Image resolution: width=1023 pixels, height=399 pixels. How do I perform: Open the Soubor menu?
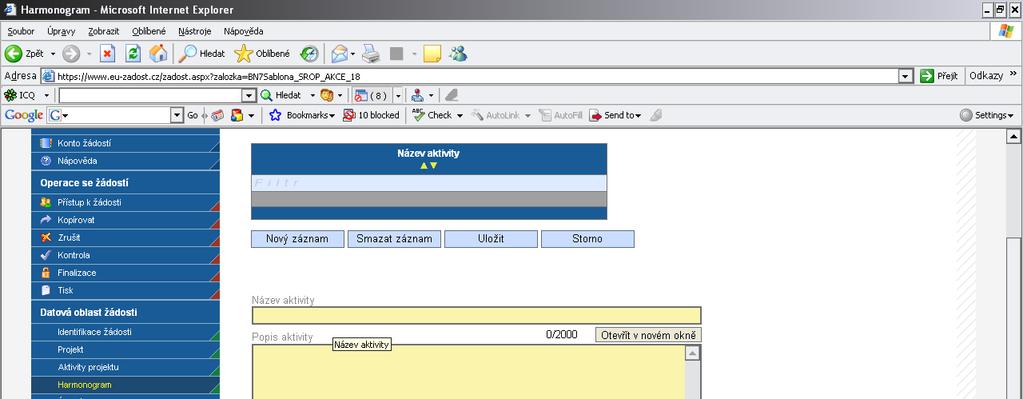coord(21,31)
